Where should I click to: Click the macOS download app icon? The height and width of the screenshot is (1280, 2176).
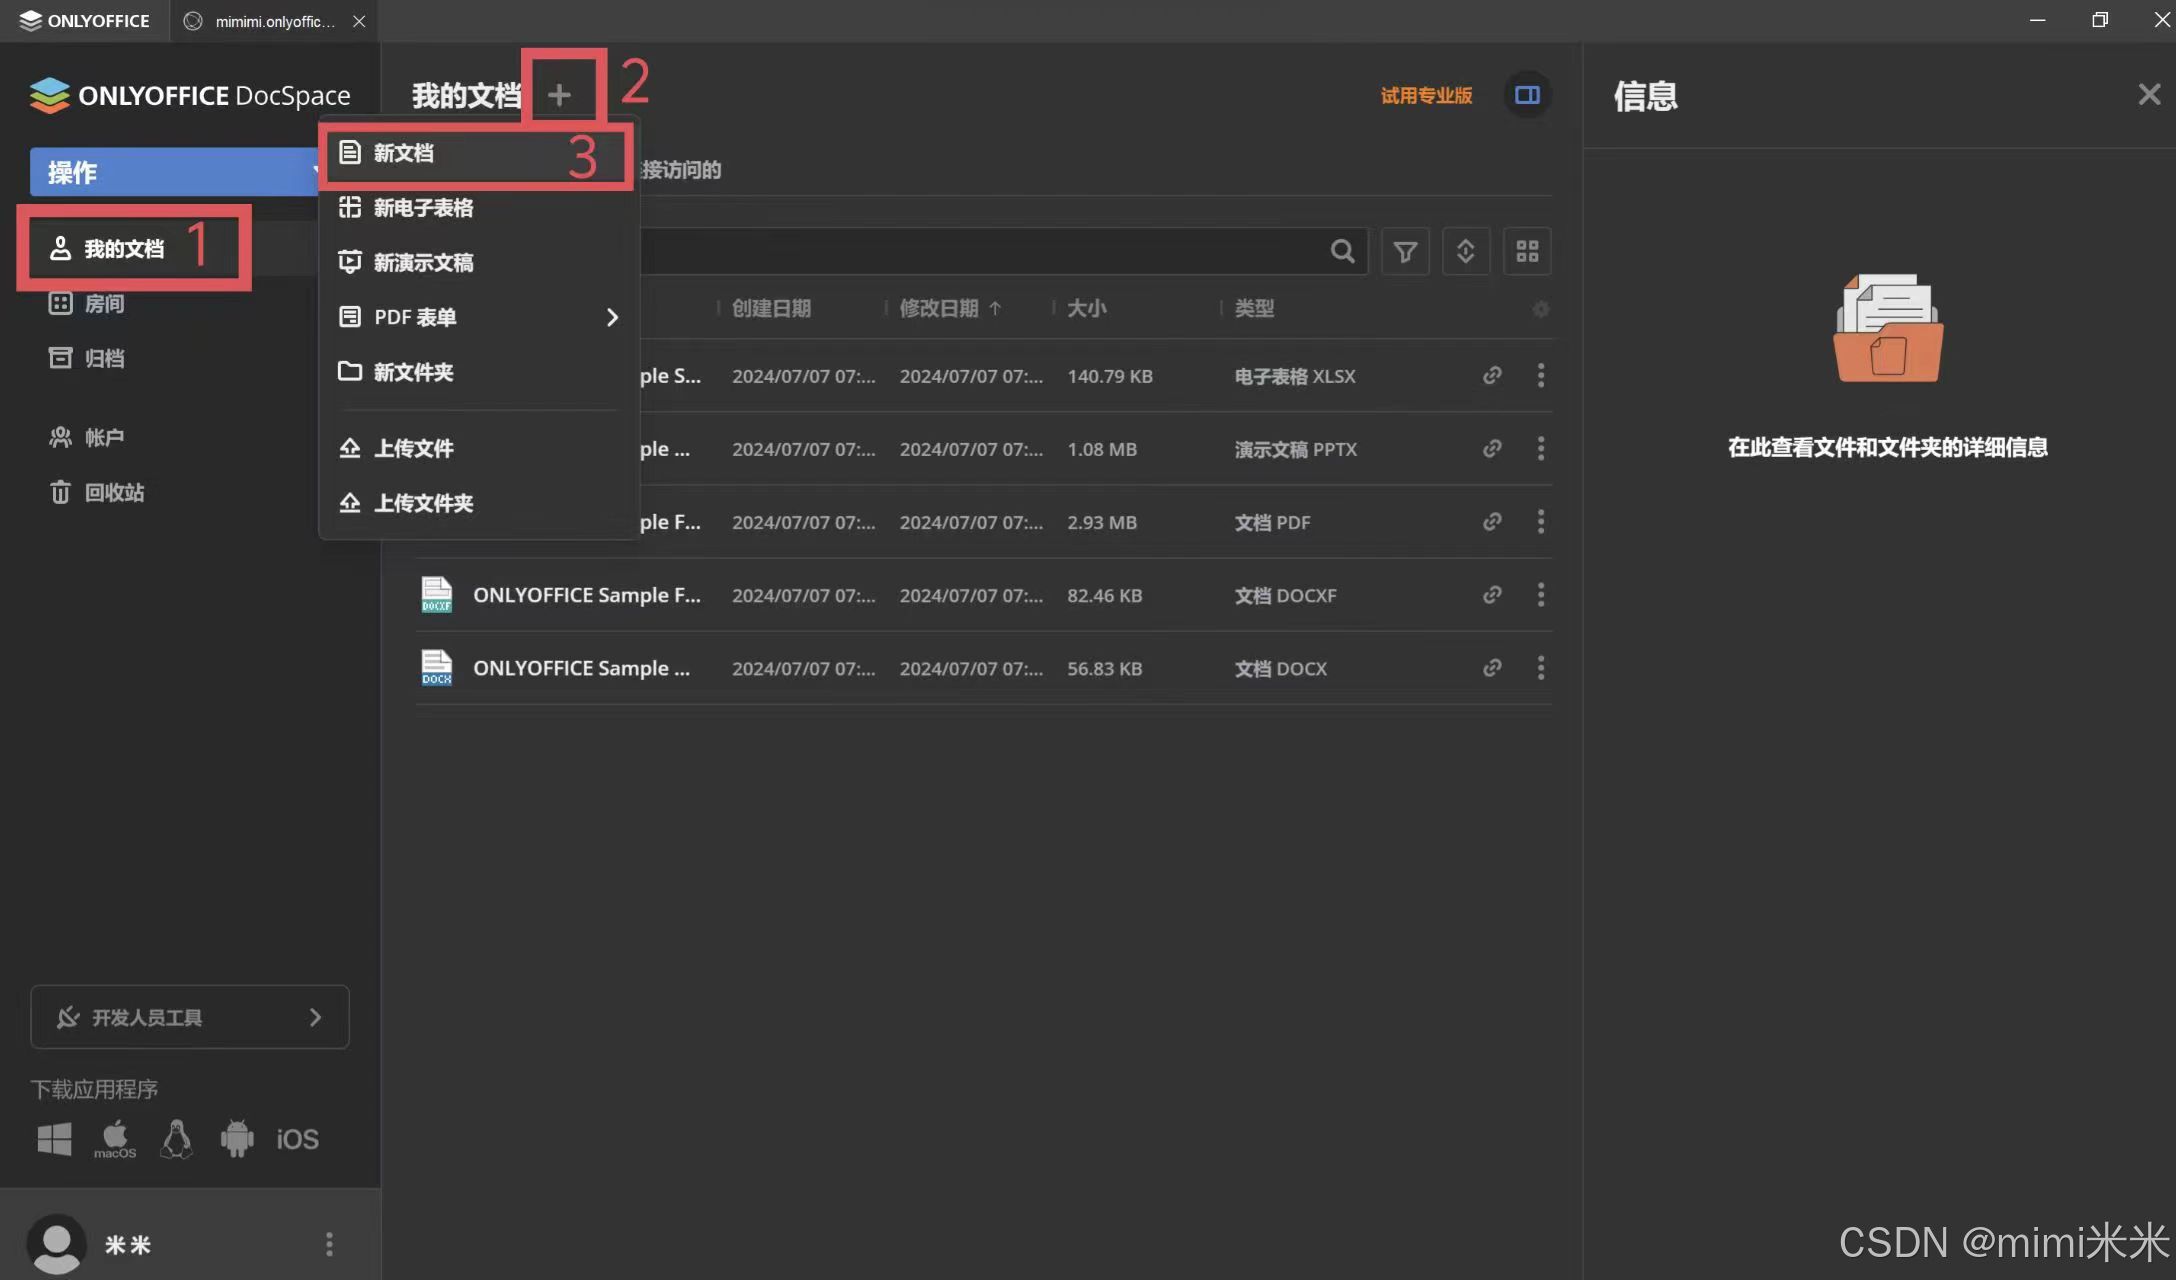[115, 1138]
